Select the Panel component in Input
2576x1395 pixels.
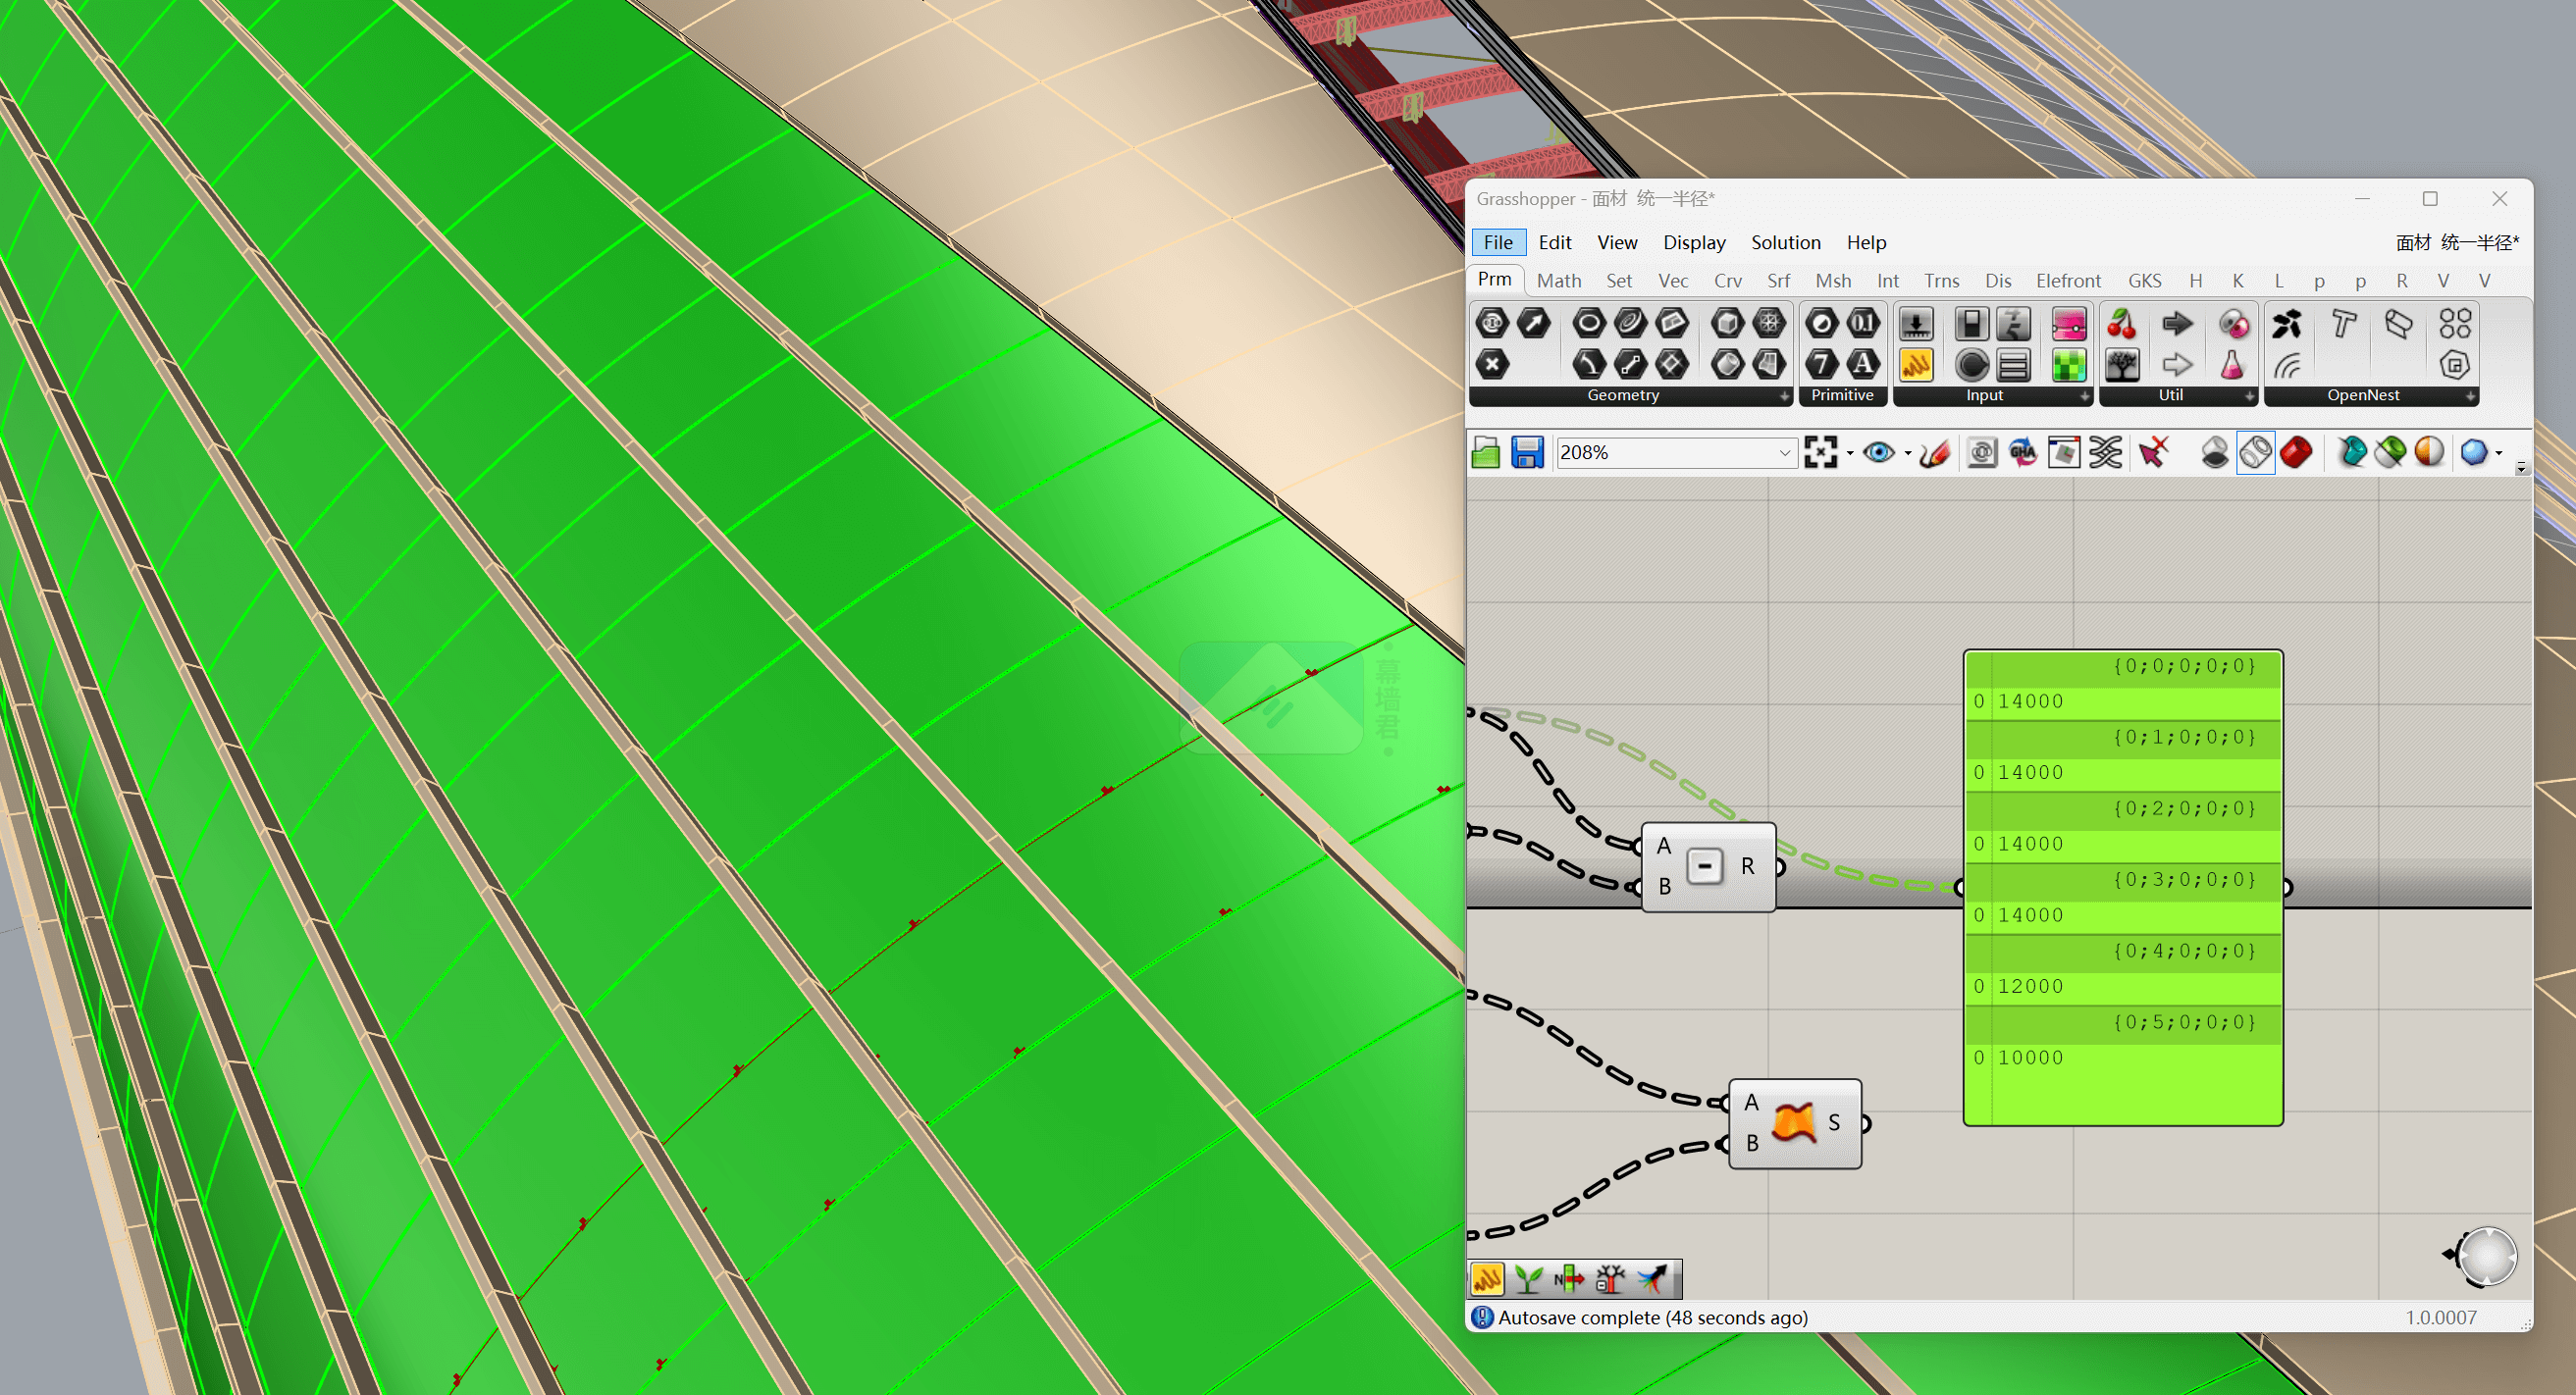pyautogui.click(x=1915, y=365)
